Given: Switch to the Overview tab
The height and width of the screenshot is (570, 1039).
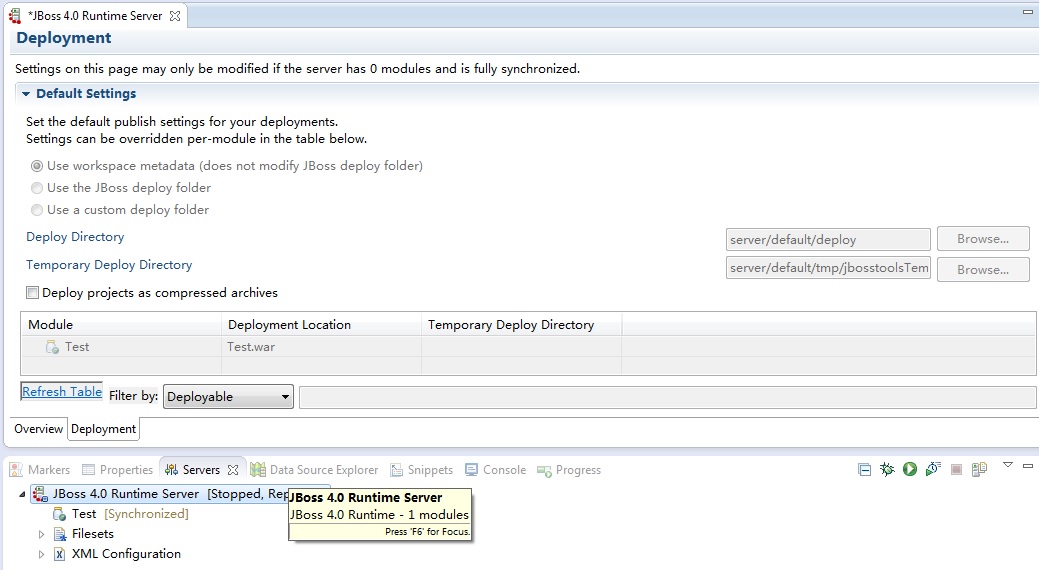Looking at the screenshot, I should (x=38, y=429).
